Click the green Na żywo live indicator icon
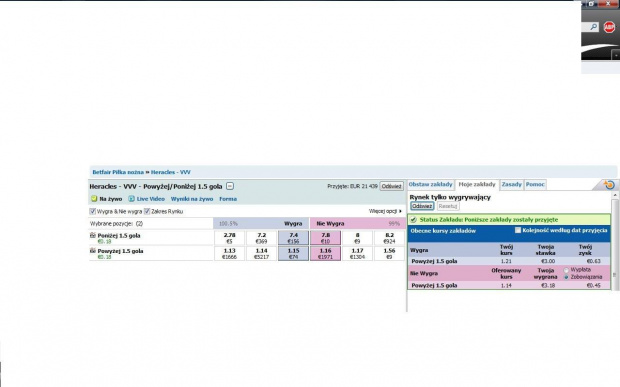Viewport: 620px width, 387px height. pos(94,199)
